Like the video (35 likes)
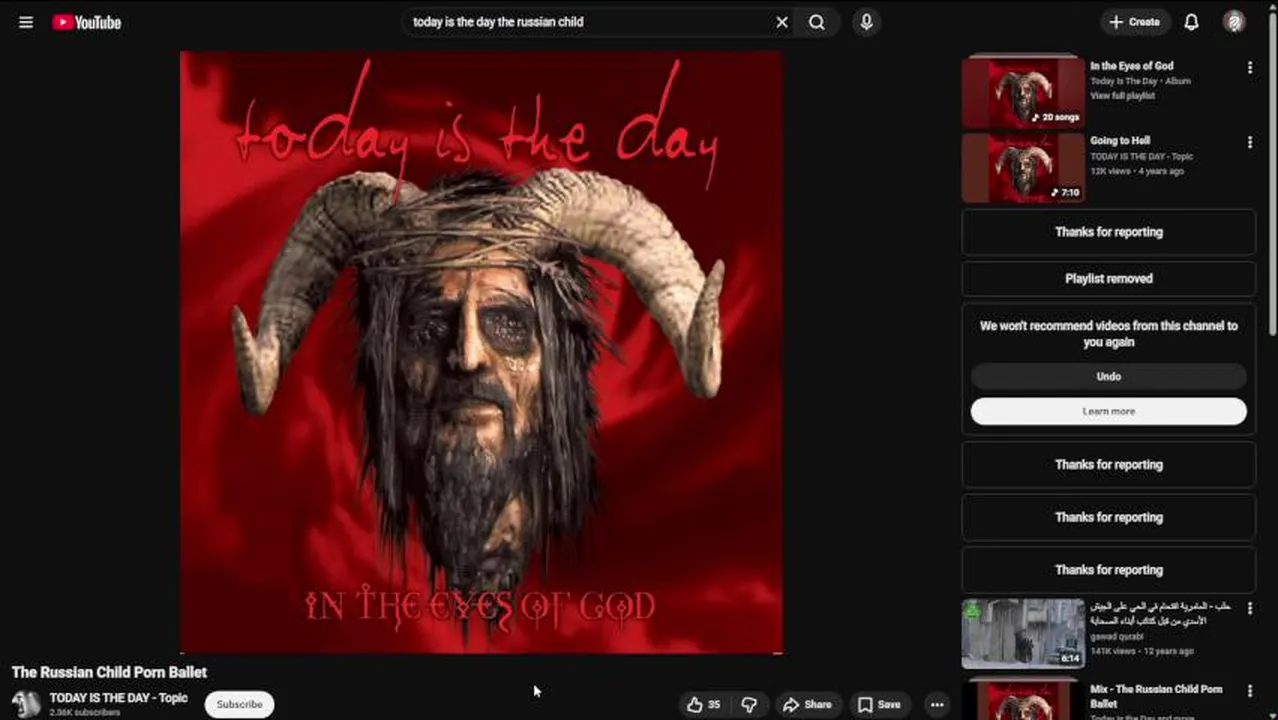The width and height of the screenshot is (1278, 720). (704, 705)
